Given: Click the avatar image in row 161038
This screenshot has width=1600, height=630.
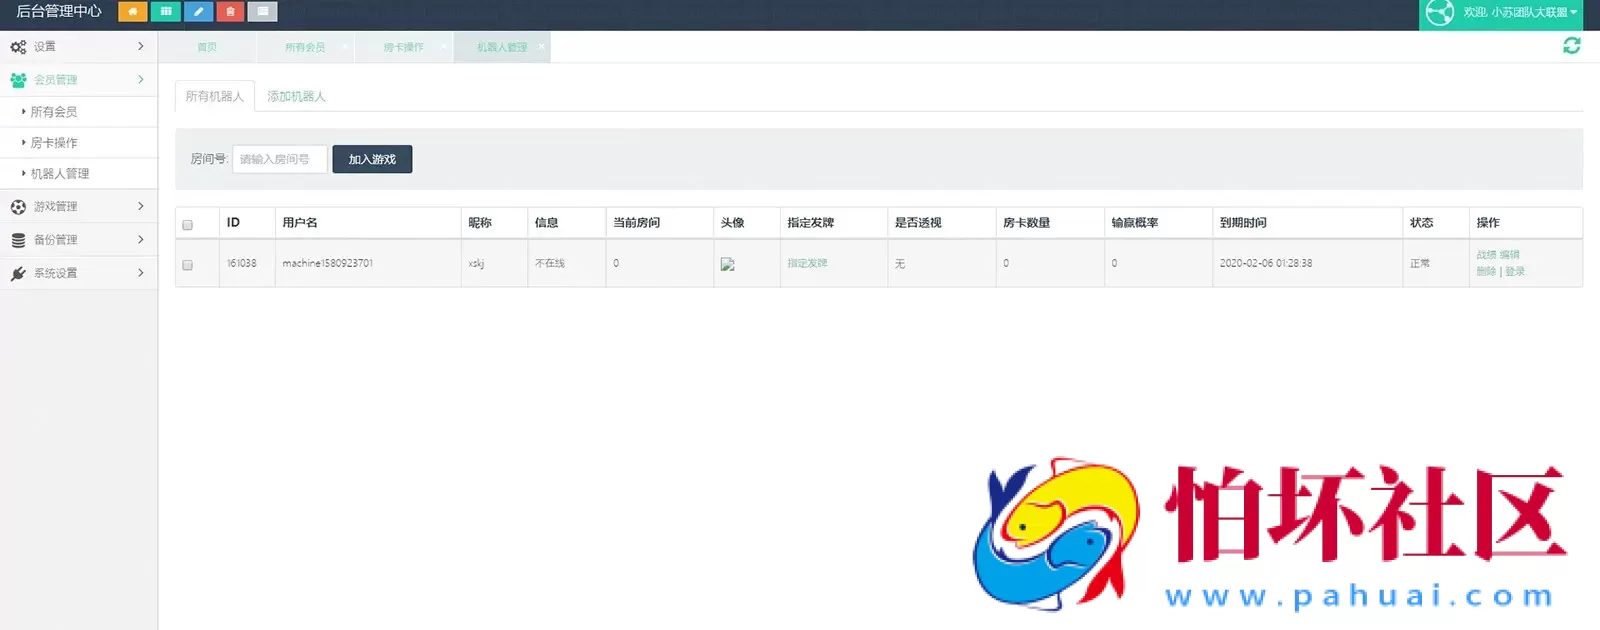Looking at the screenshot, I should pyautogui.click(x=727, y=264).
